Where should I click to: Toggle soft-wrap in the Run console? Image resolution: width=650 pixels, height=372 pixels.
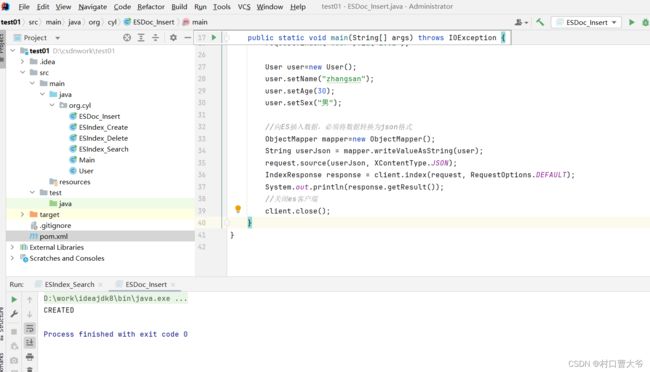(29, 328)
